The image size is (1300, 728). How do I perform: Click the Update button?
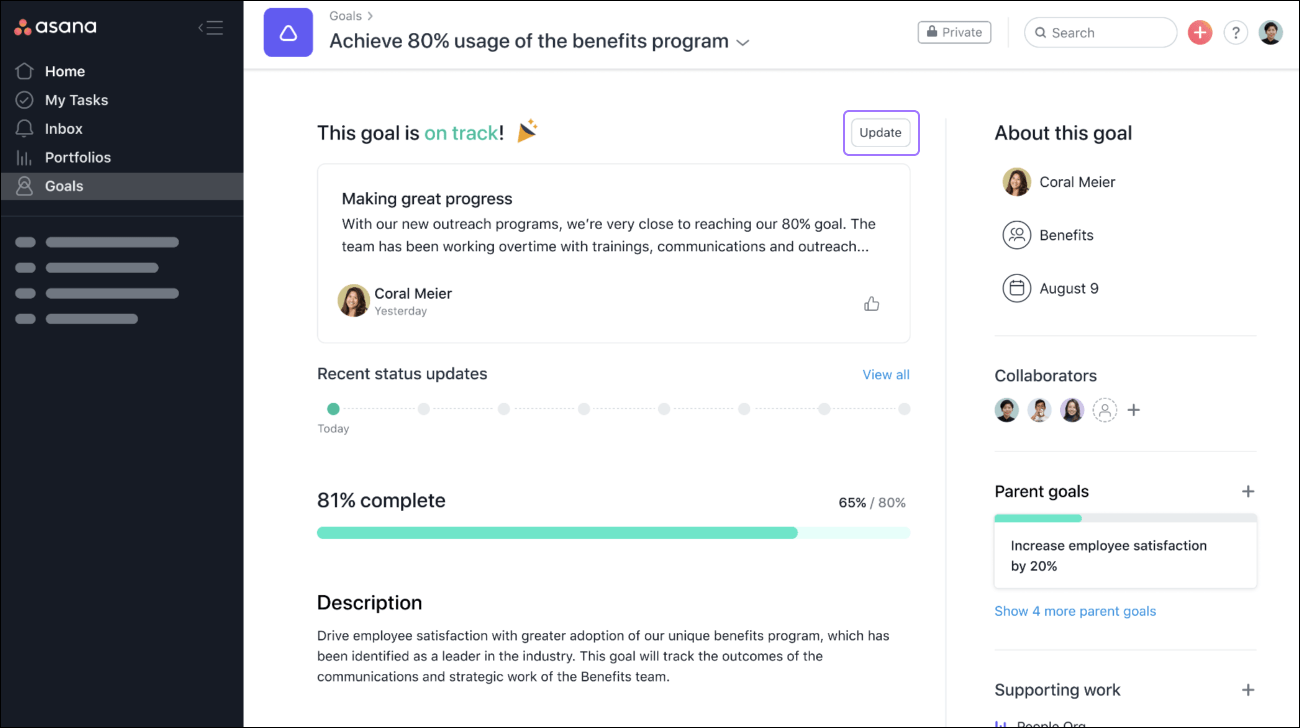coord(880,133)
